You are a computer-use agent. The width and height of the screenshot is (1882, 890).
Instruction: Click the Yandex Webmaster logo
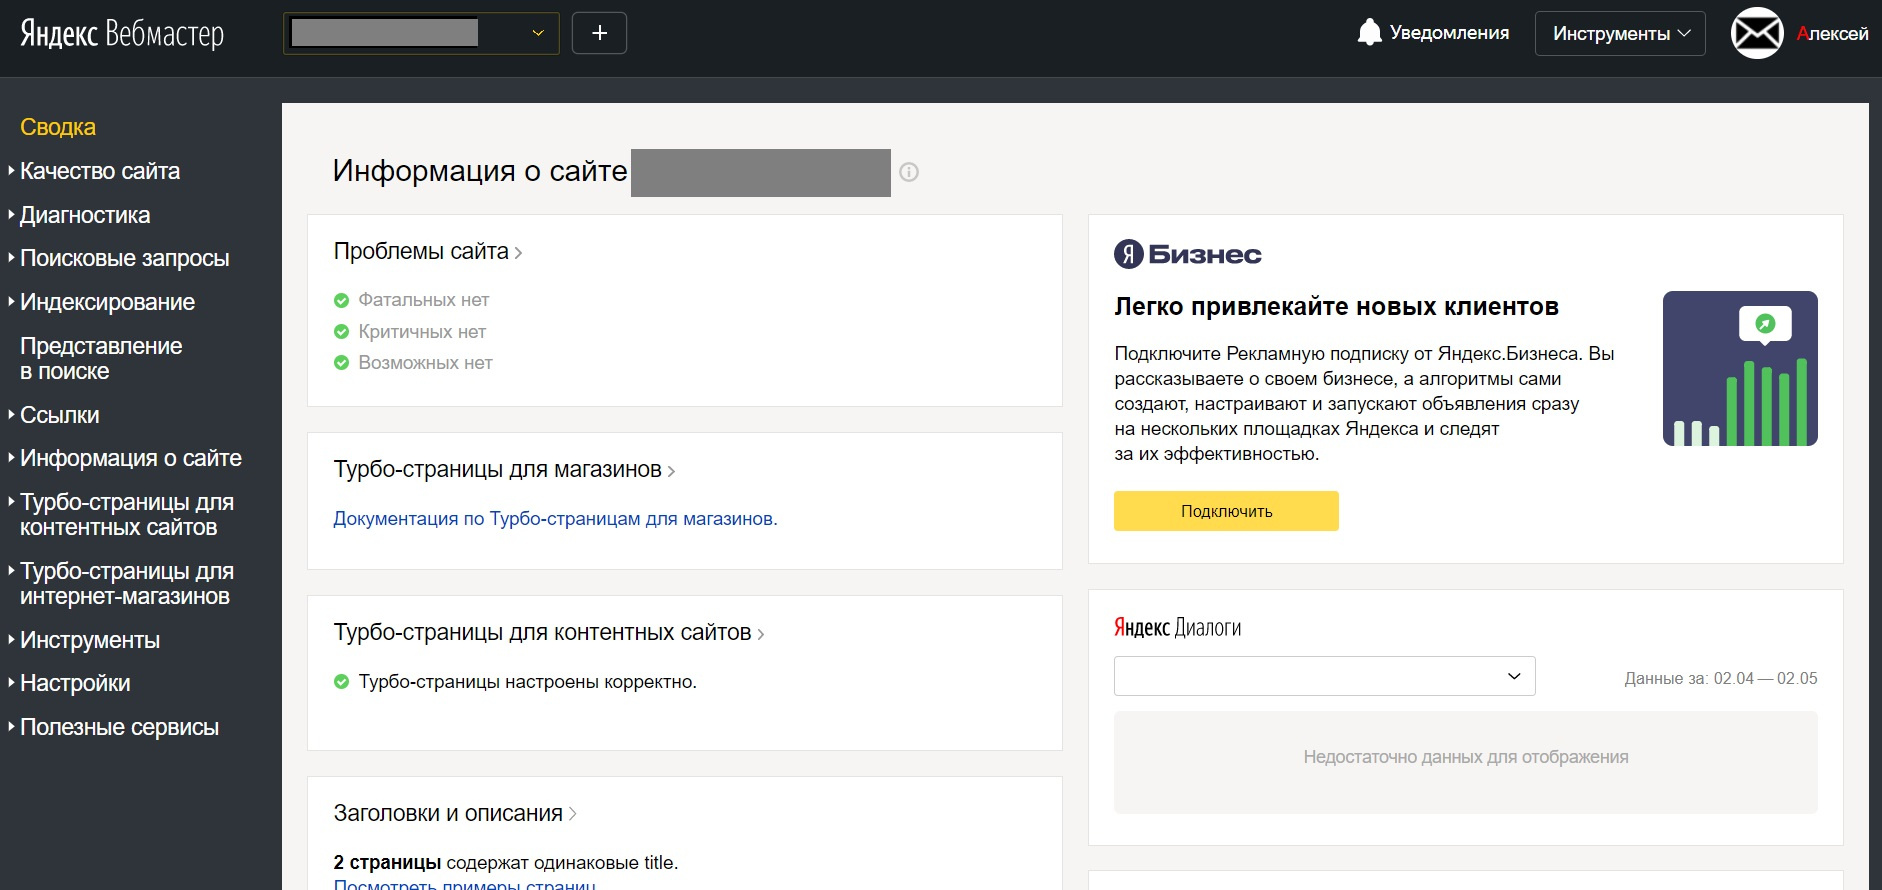tap(122, 34)
